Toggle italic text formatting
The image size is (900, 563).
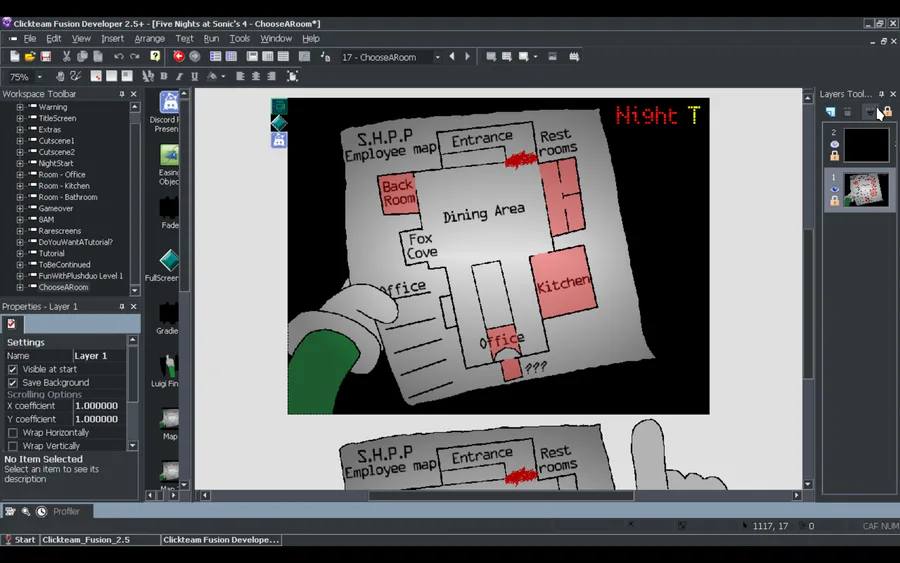(x=179, y=76)
